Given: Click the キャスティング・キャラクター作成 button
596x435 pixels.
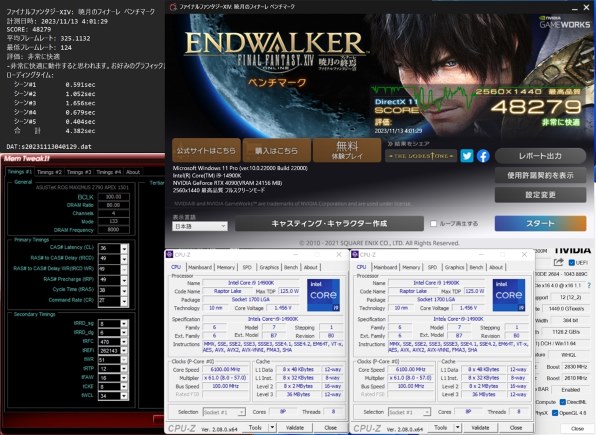Looking at the screenshot, I should click(329, 224).
